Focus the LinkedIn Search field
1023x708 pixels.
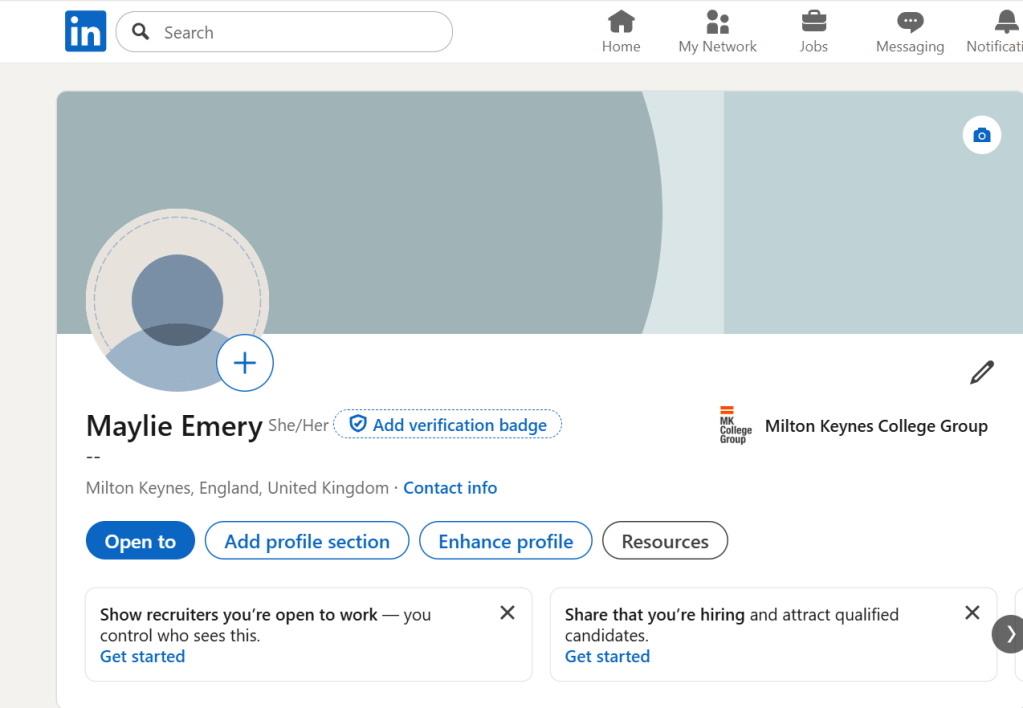pos(300,32)
